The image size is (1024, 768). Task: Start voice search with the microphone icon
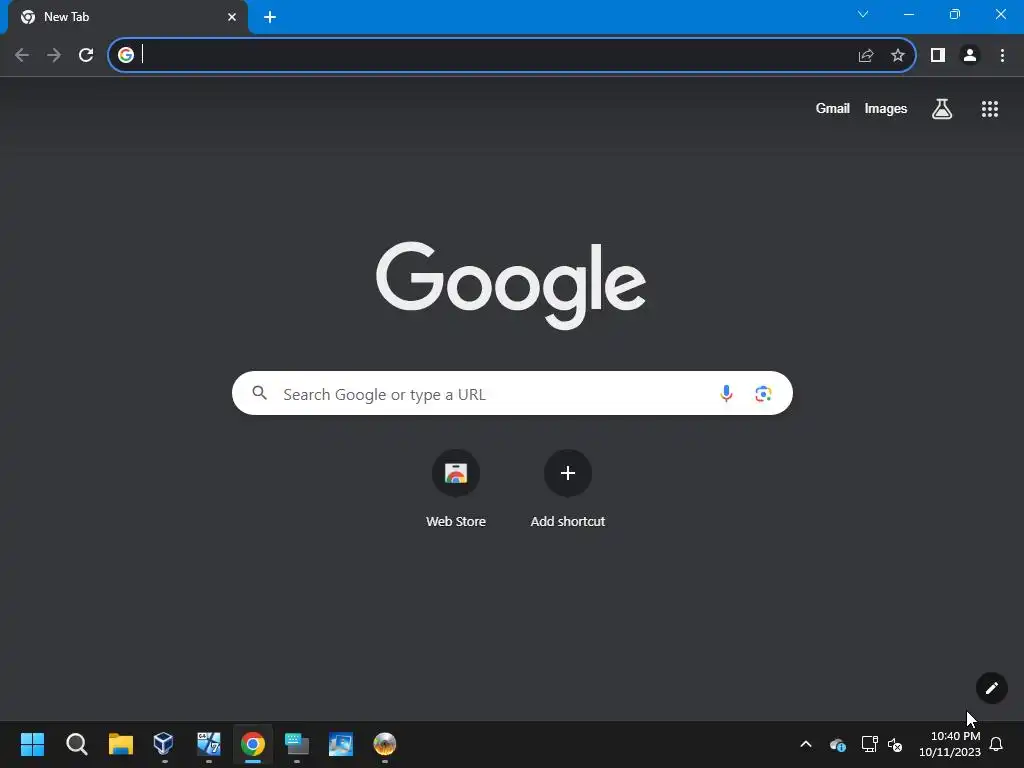pyautogui.click(x=726, y=393)
